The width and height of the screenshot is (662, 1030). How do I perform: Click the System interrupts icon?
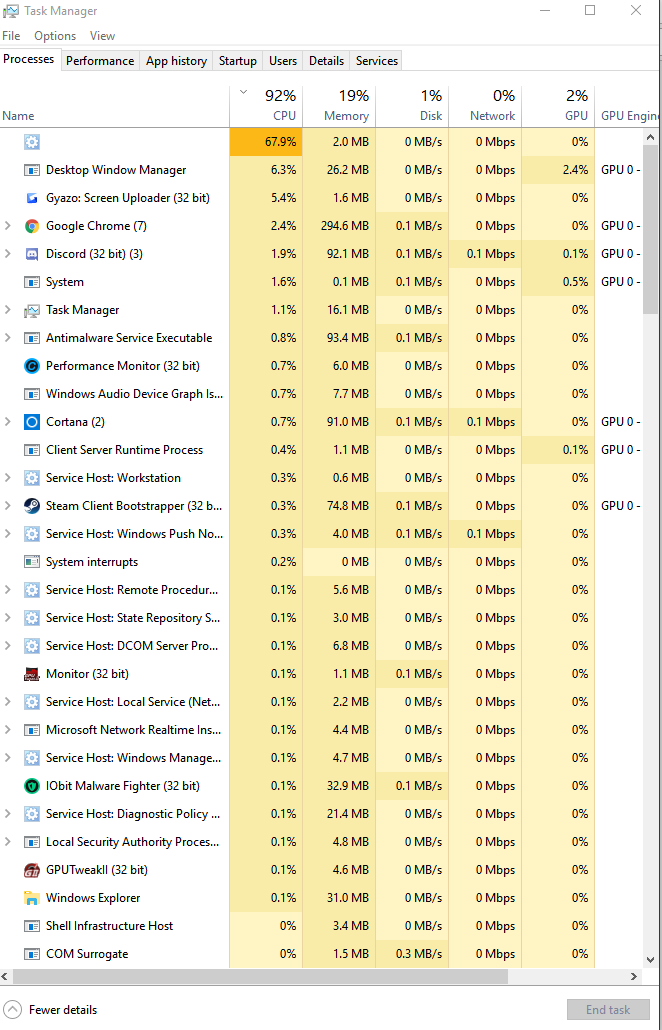click(x=32, y=562)
